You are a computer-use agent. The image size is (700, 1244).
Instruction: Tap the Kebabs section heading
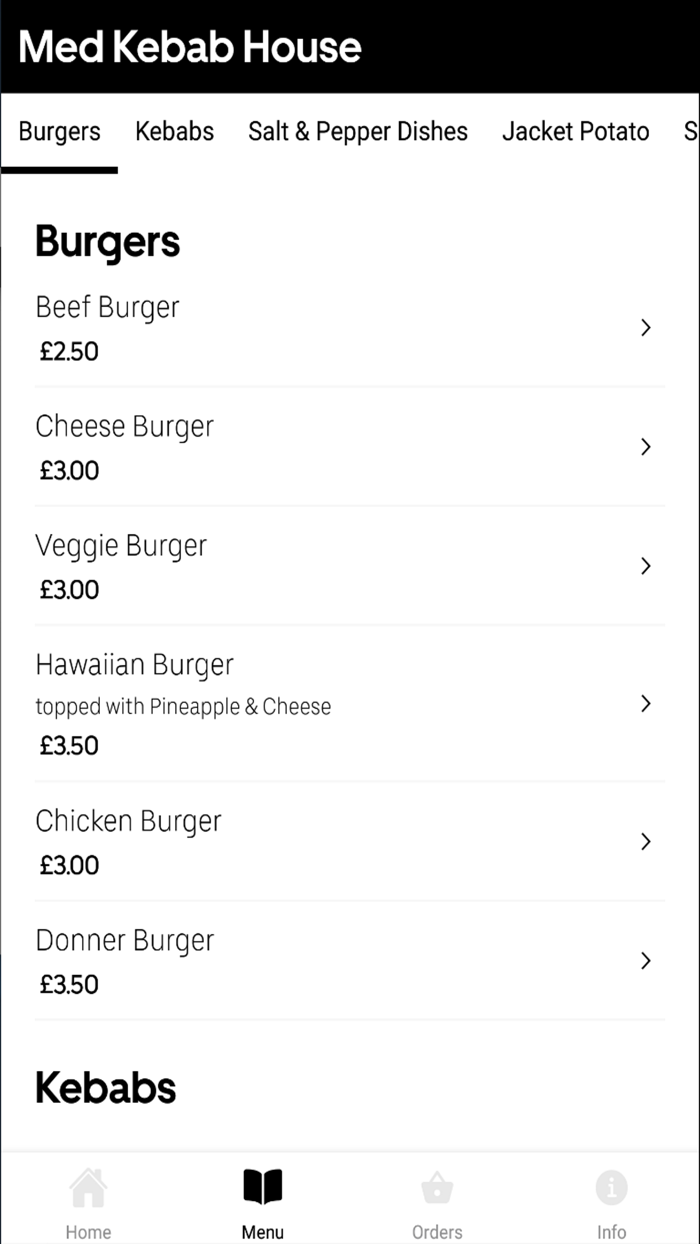tap(105, 1087)
